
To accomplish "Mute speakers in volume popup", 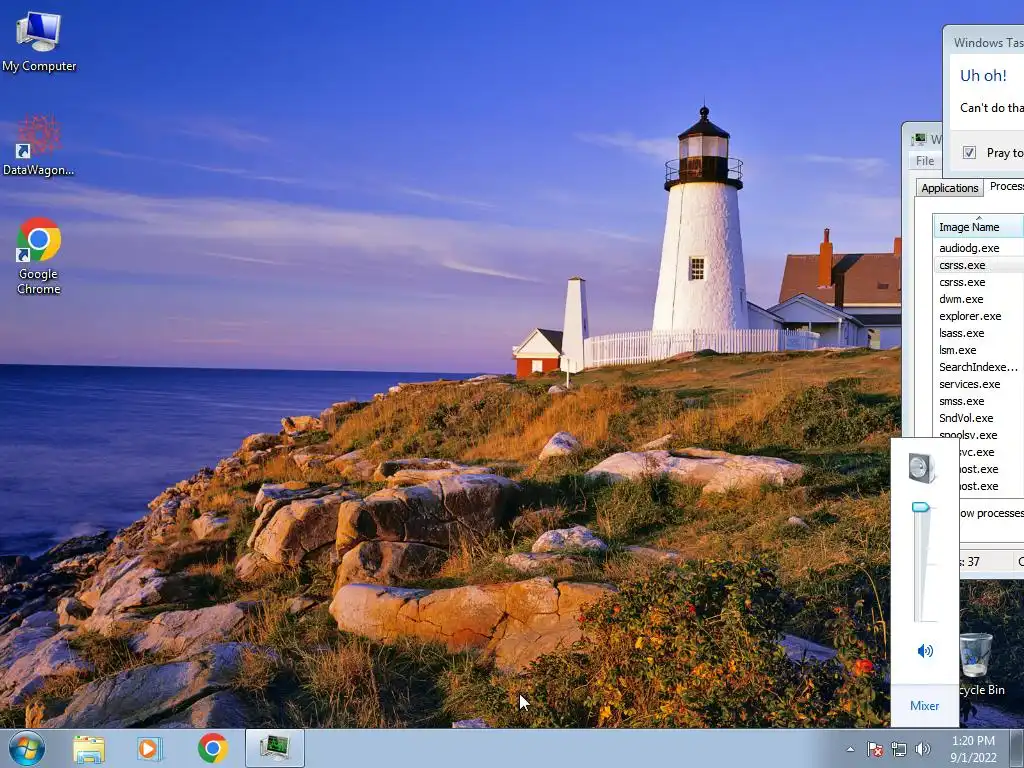I will click(x=925, y=650).
